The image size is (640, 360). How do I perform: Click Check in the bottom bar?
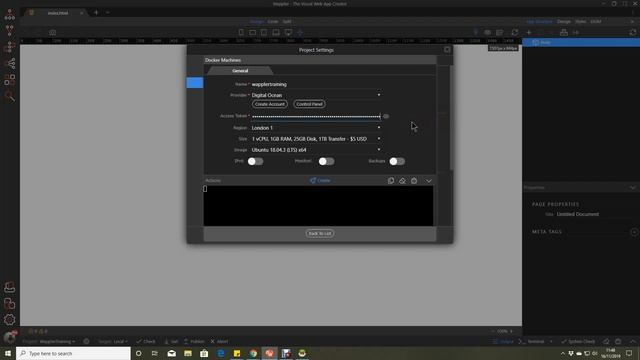point(146,341)
